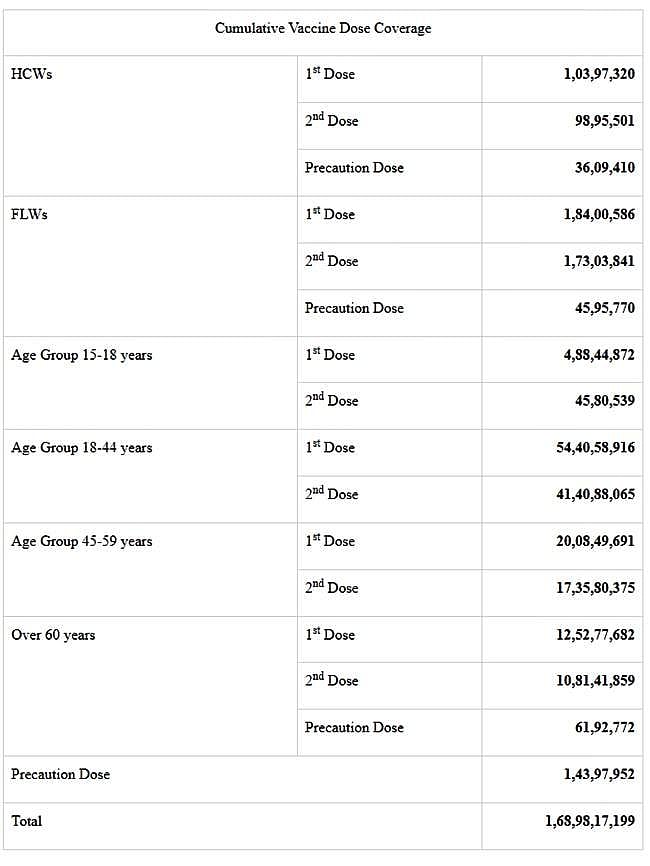Viewport: 650px width, 866px height.
Task: Select HCWs Precaution Dose value 36,09,410
Action: [604, 168]
